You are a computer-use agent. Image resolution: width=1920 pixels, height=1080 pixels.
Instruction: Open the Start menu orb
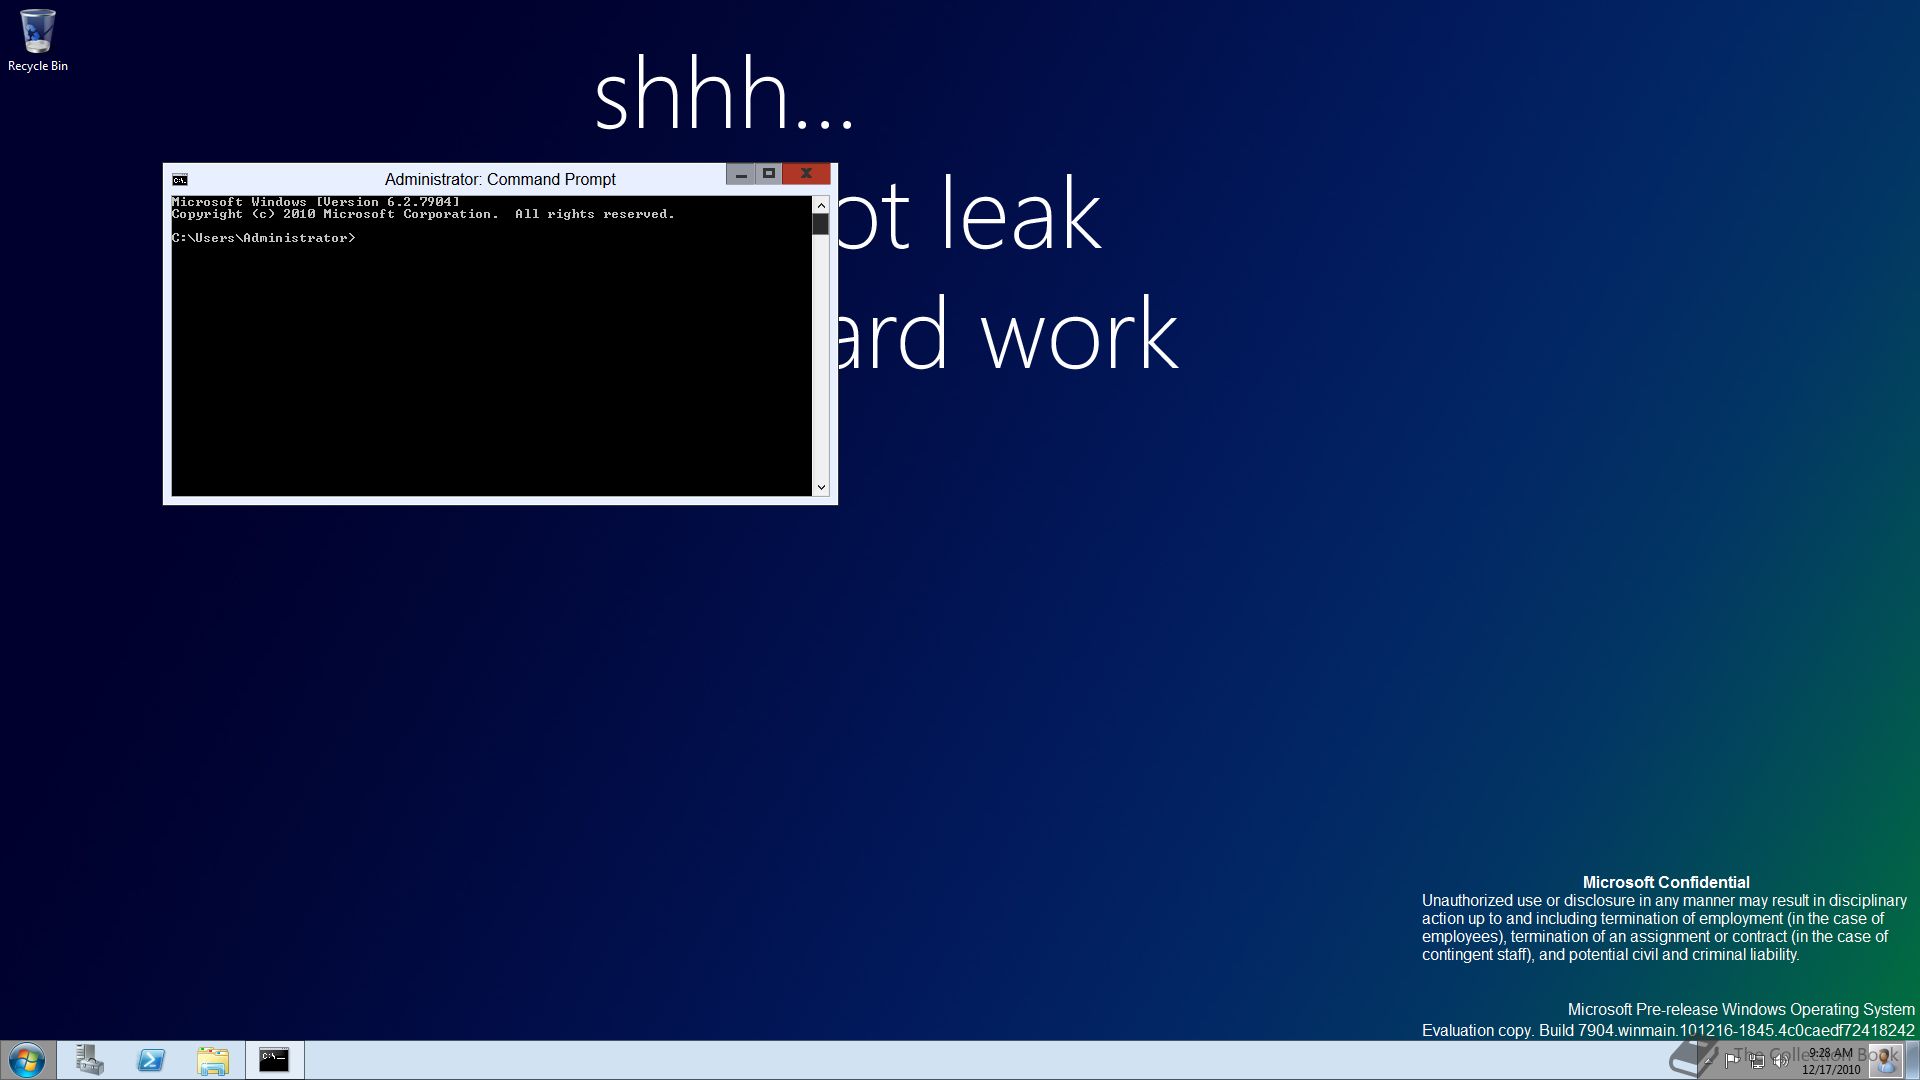[27, 1060]
